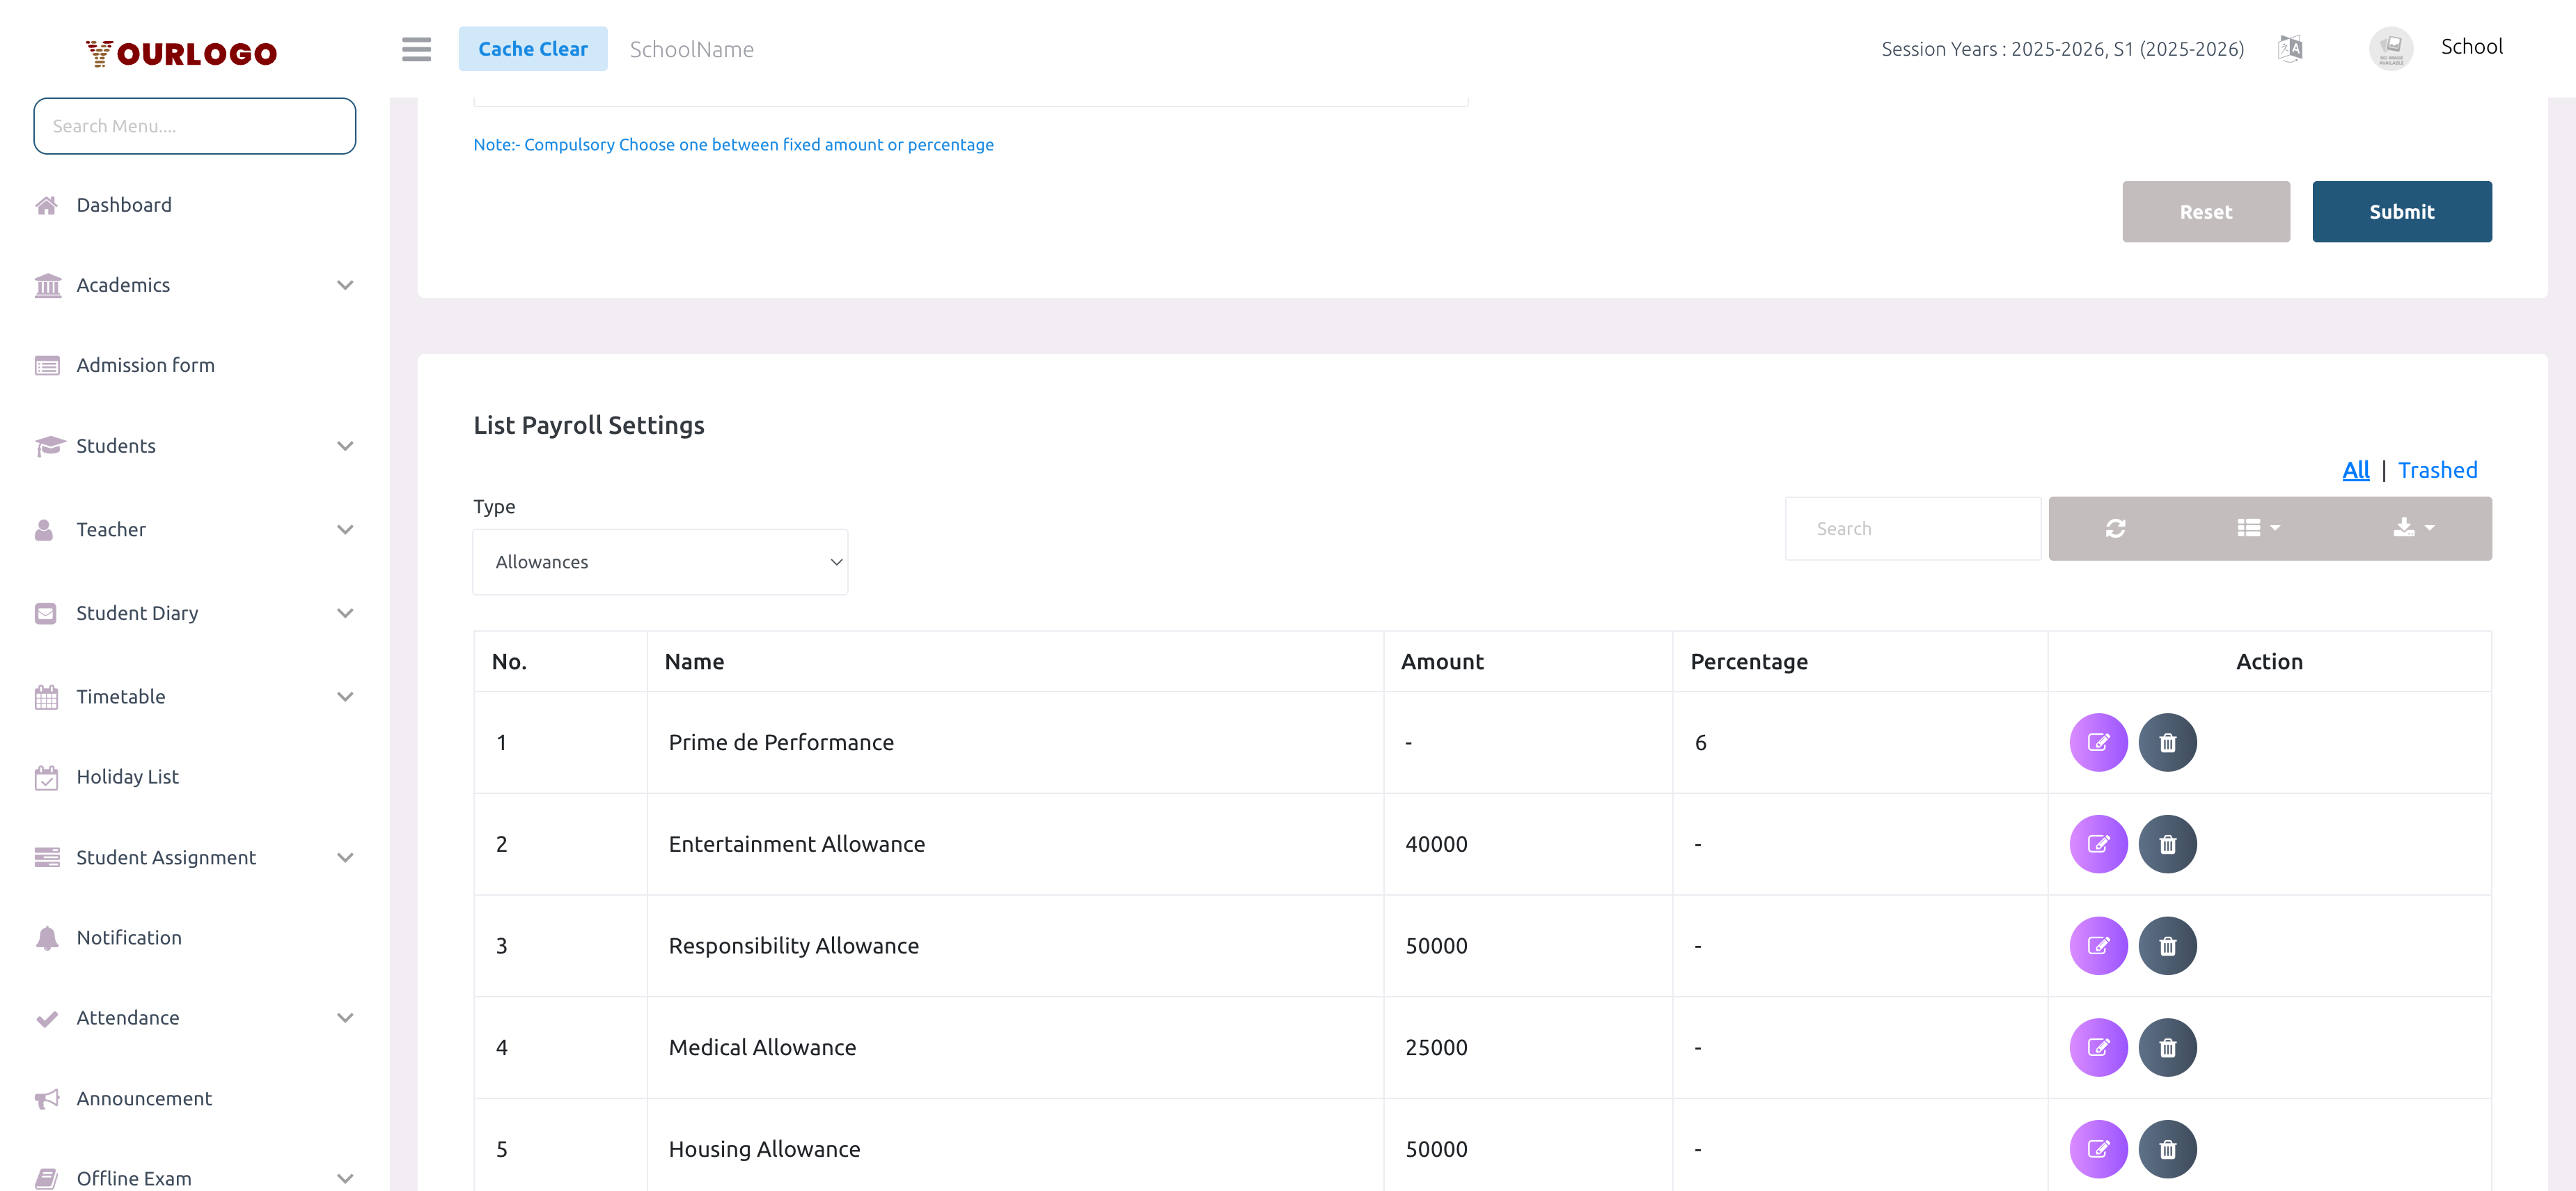
Task: Expand the column visibility dropdown
Action: [x=2257, y=528]
